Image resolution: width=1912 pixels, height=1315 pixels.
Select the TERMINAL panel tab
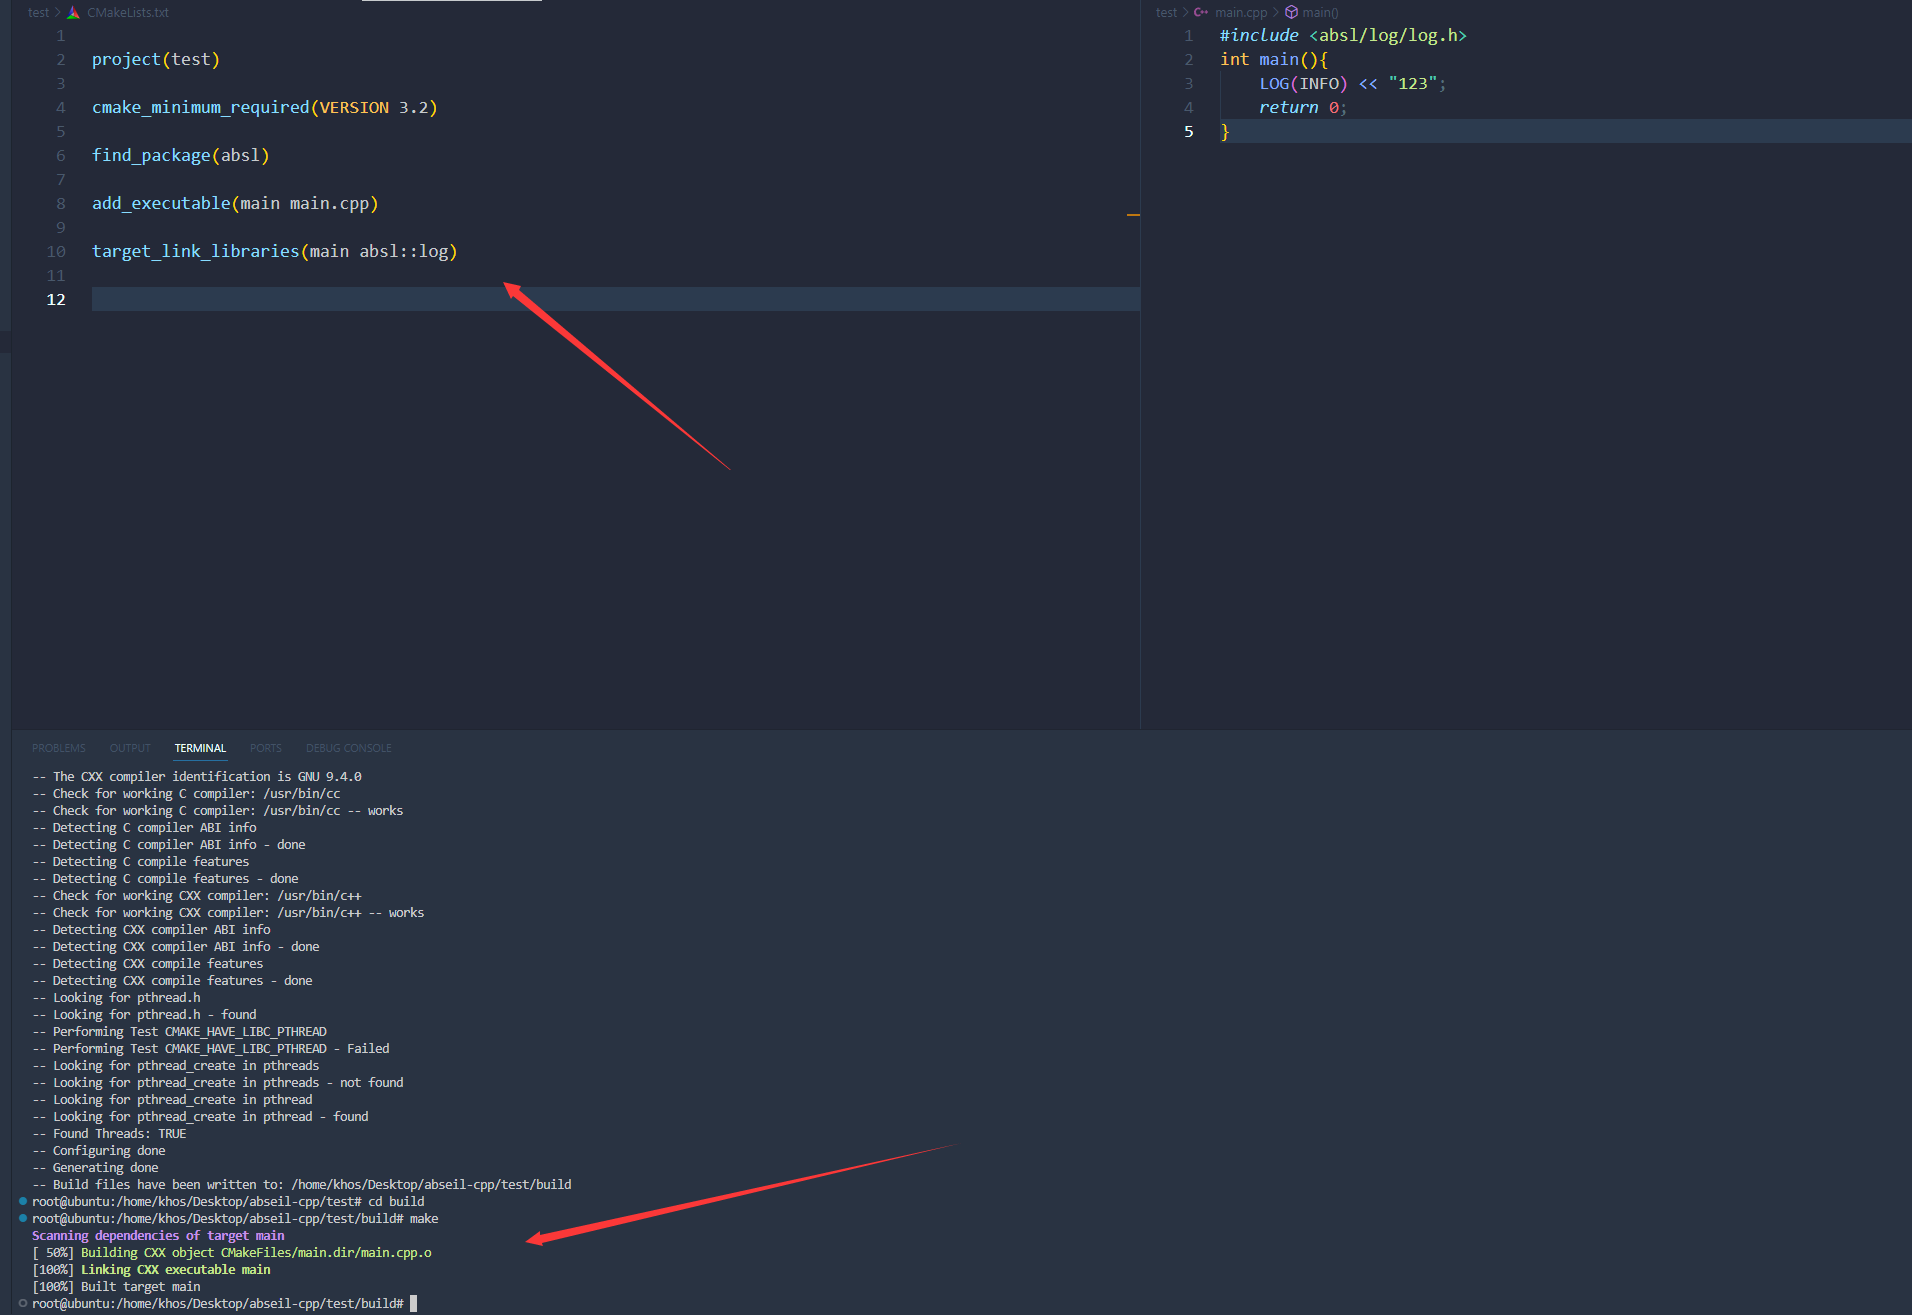[200, 748]
